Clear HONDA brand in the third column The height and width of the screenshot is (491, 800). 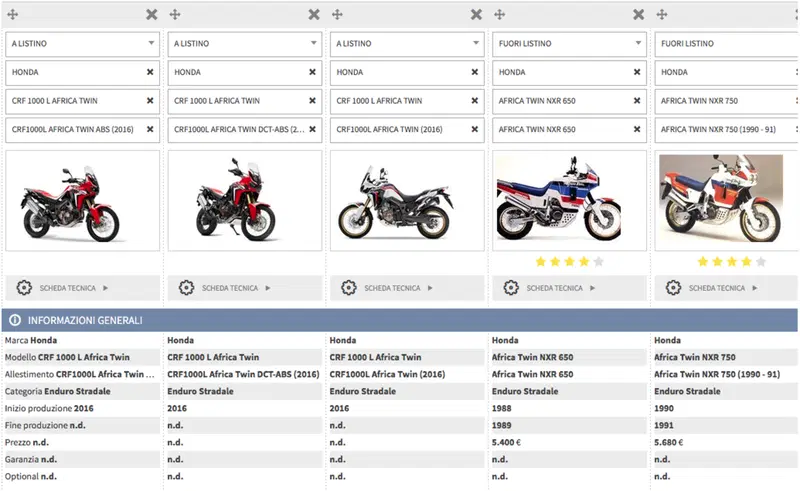[x=474, y=72]
